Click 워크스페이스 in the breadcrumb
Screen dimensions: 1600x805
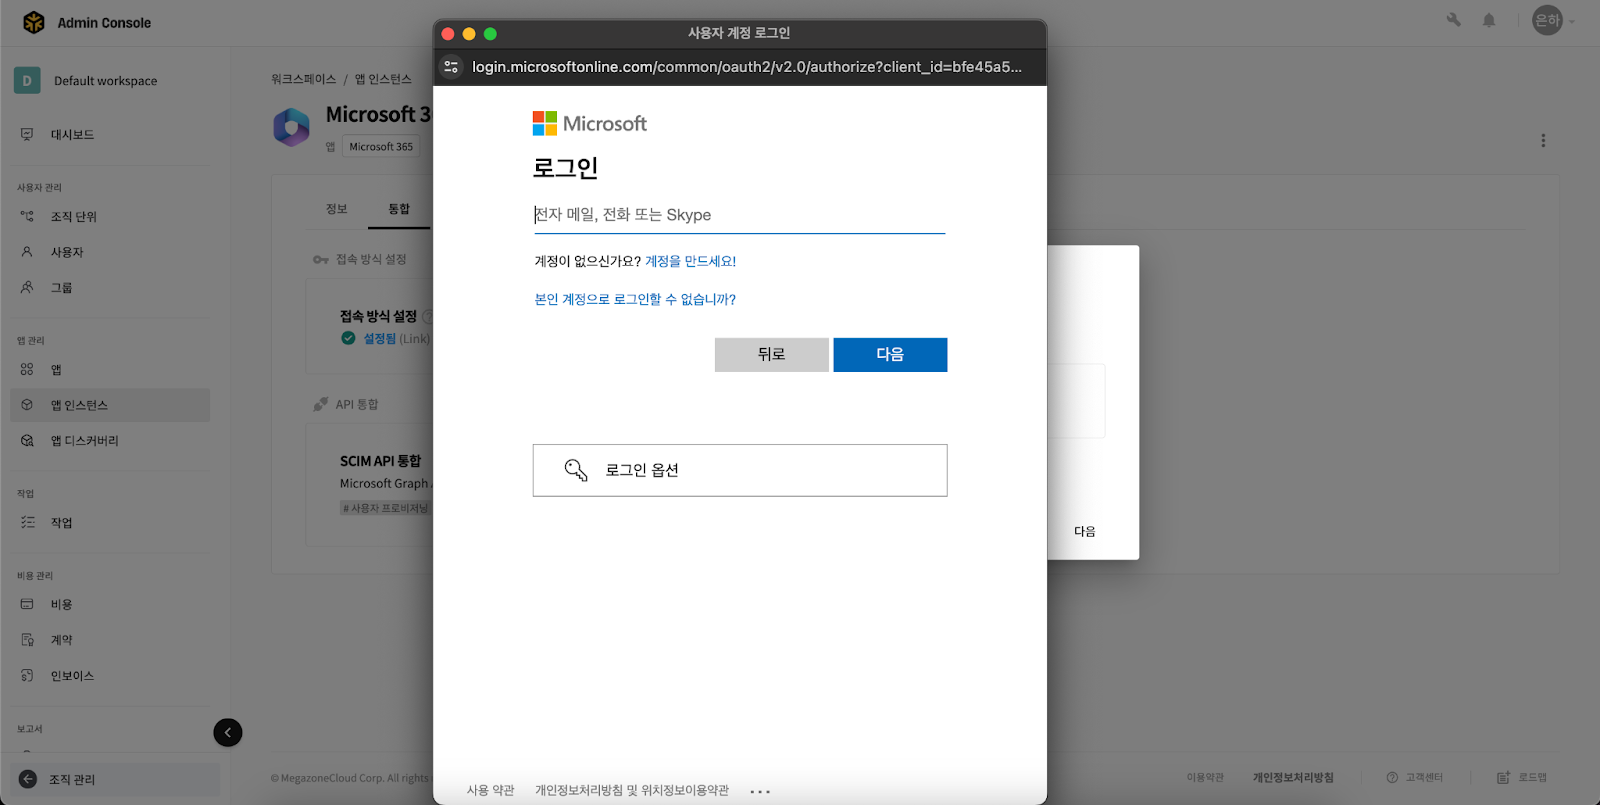(x=303, y=79)
